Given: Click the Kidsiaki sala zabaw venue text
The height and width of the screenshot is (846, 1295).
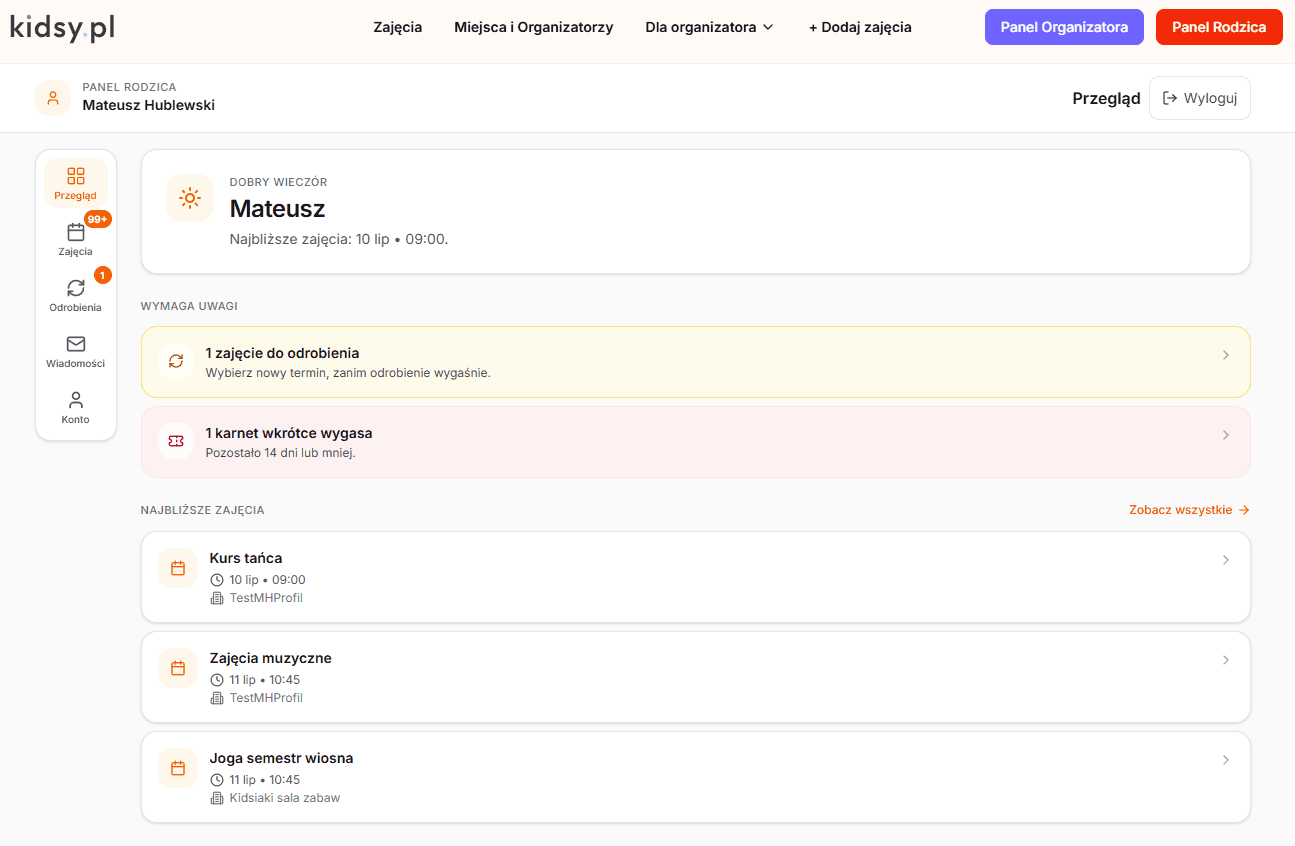Looking at the screenshot, I should pos(285,798).
